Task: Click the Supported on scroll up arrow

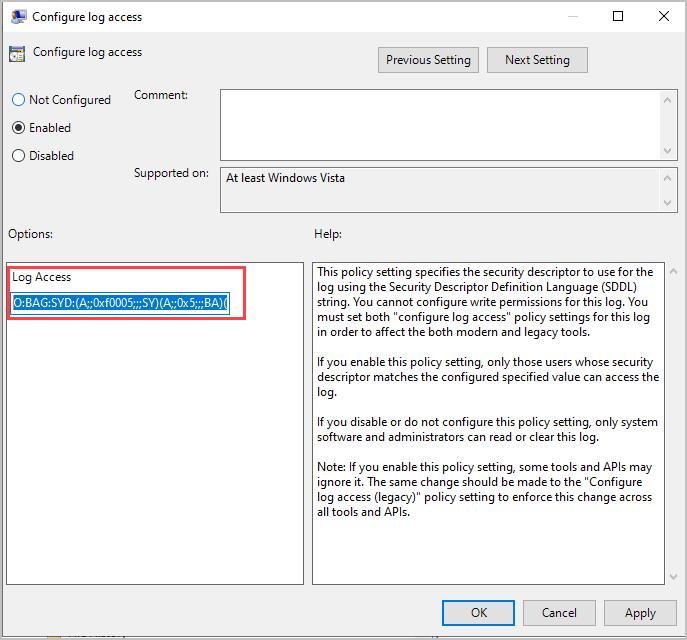Action: (668, 177)
